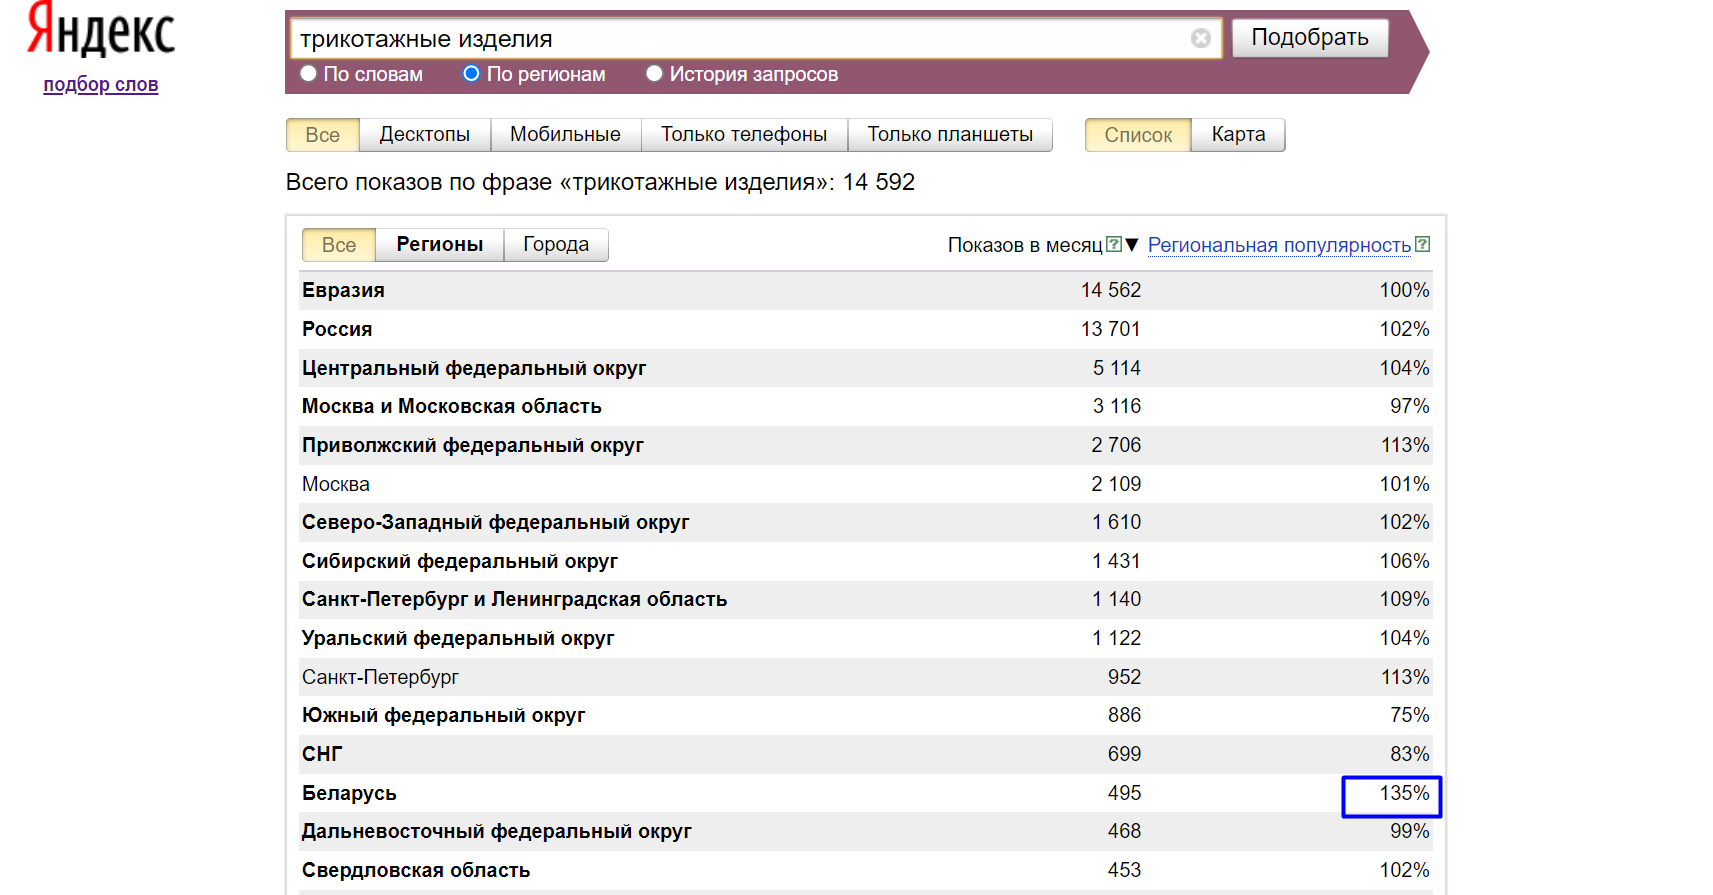Switch to the Список view

pyautogui.click(x=1138, y=135)
